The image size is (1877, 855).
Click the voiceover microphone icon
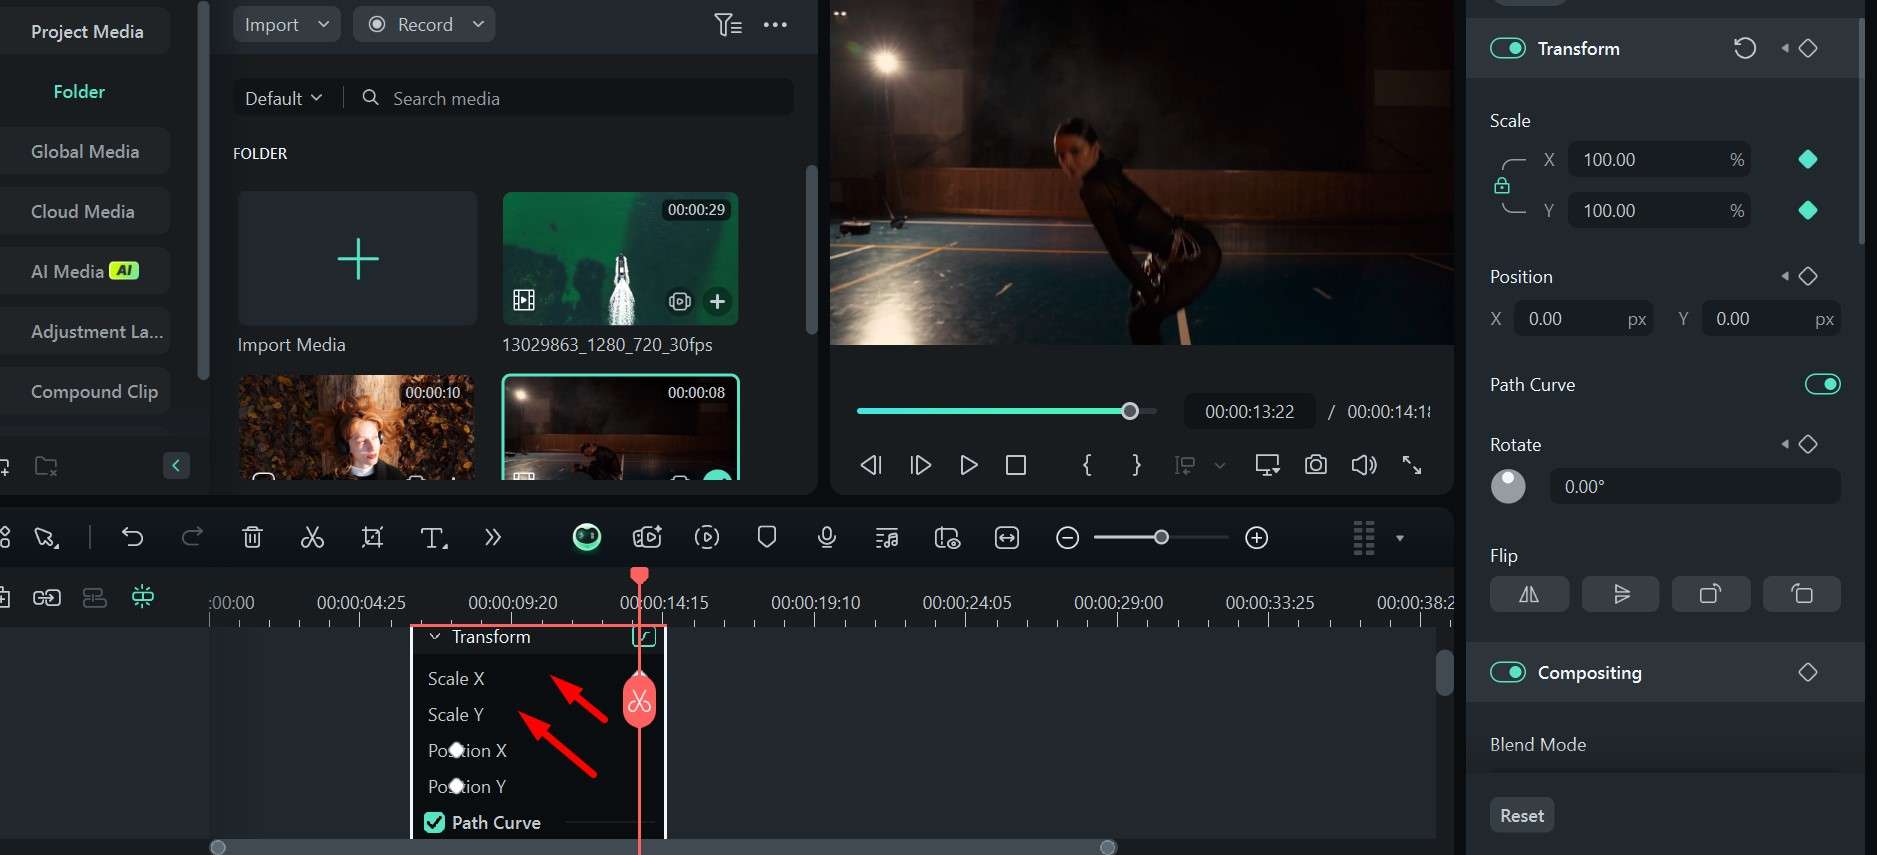tap(827, 538)
